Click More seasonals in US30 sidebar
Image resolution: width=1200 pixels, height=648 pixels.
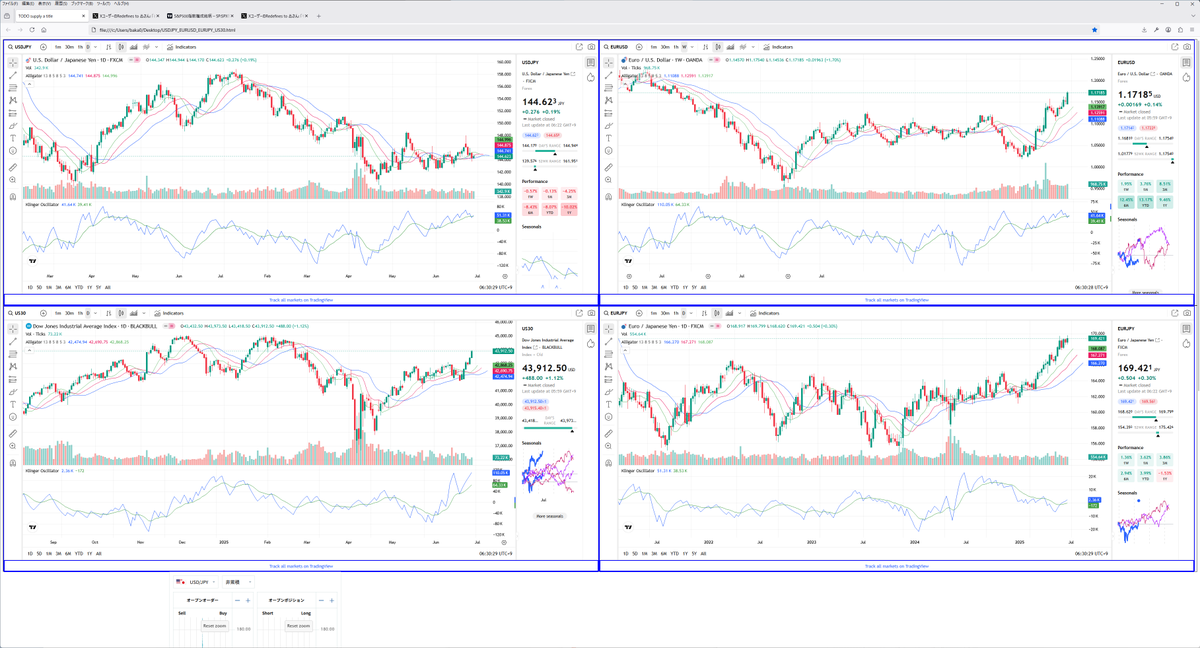point(550,516)
